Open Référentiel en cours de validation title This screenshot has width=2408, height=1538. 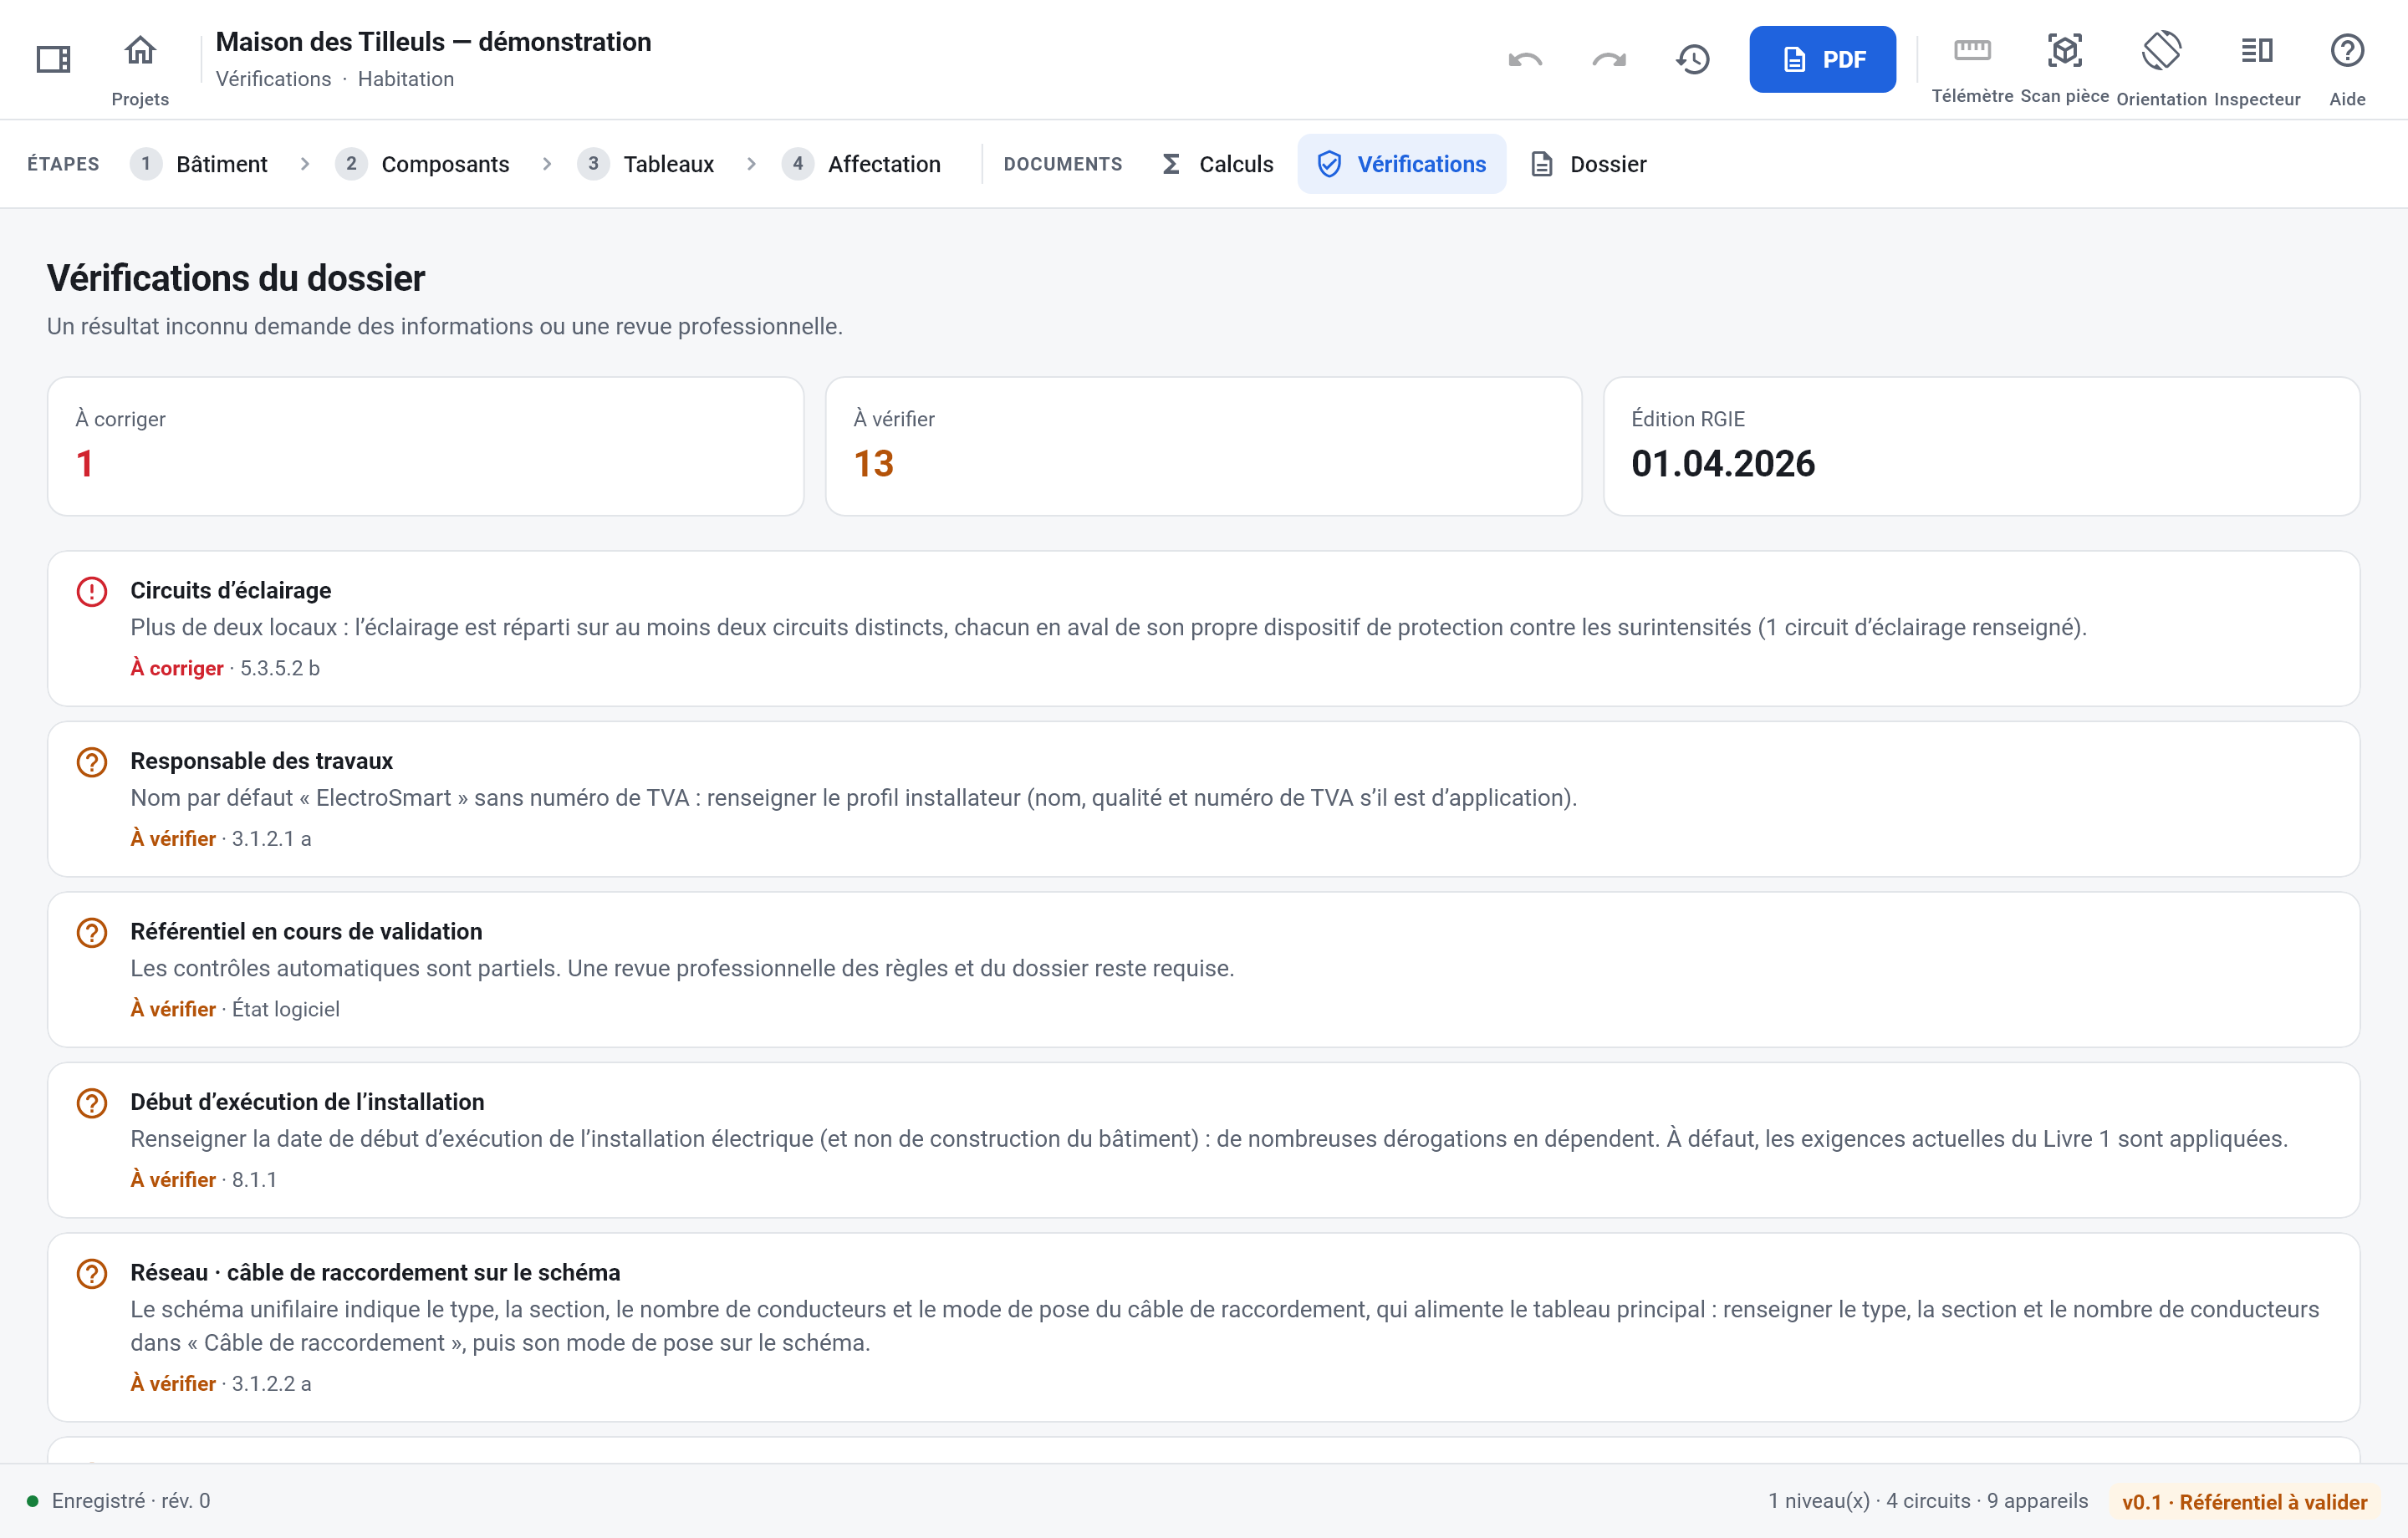(307, 931)
